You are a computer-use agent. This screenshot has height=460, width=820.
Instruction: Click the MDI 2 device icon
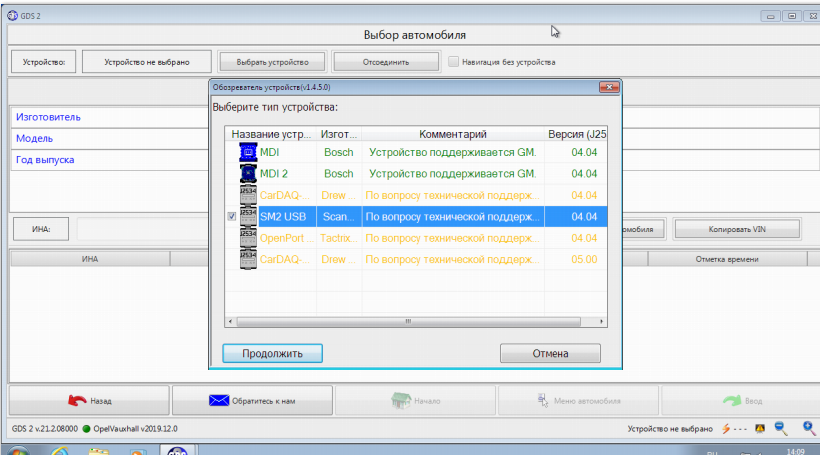click(x=248, y=174)
